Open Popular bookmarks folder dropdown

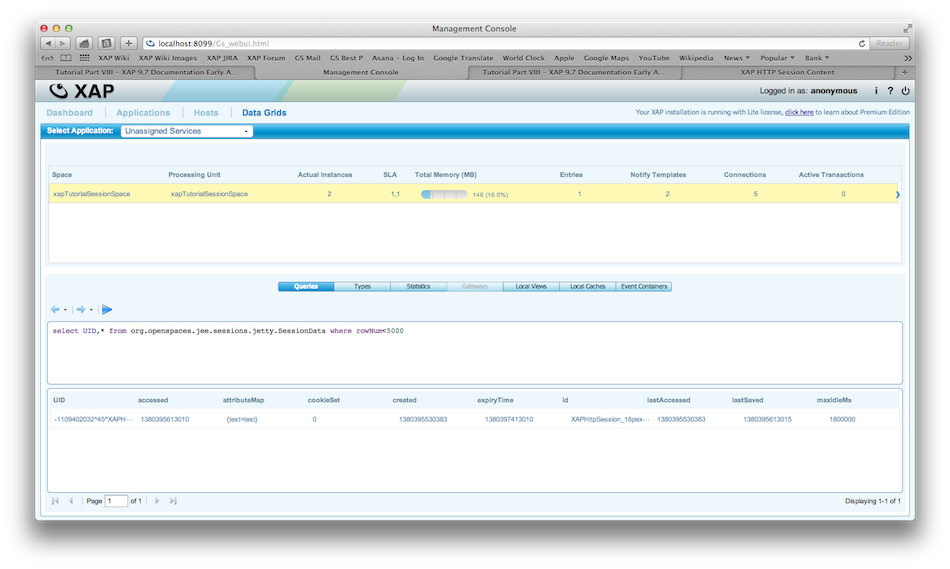point(777,58)
